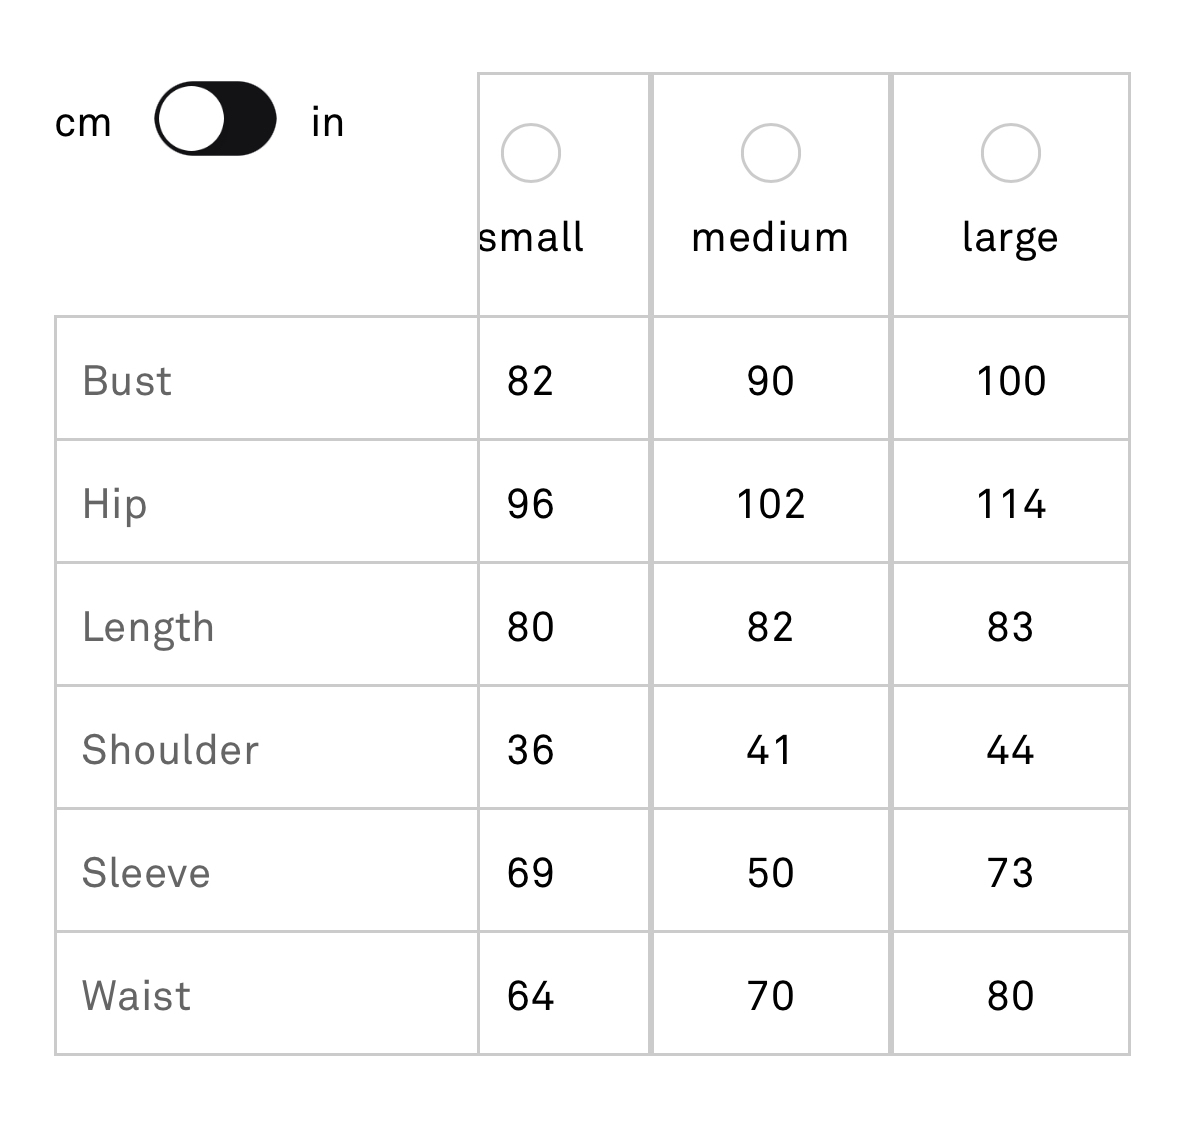Click the large column header text
Screen dimensions: 1179x1131
pos(1011,238)
